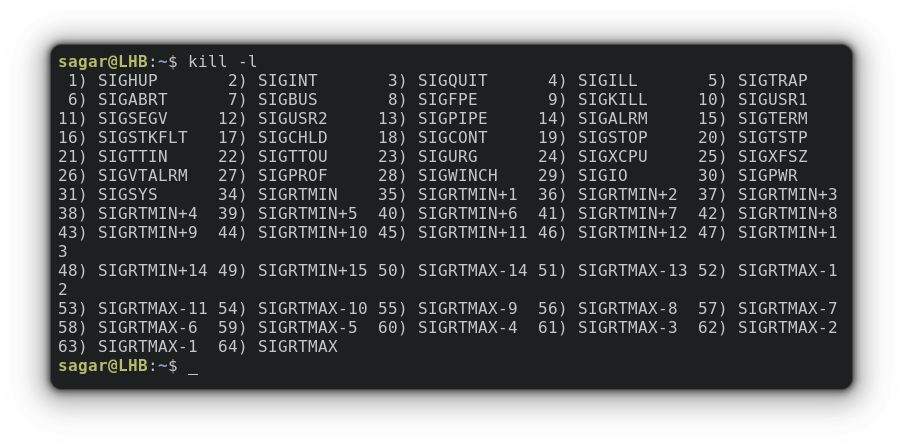Viewport: 904px width, 447px height.
Task: Click the SIGQUIT signal text
Action: [453, 80]
